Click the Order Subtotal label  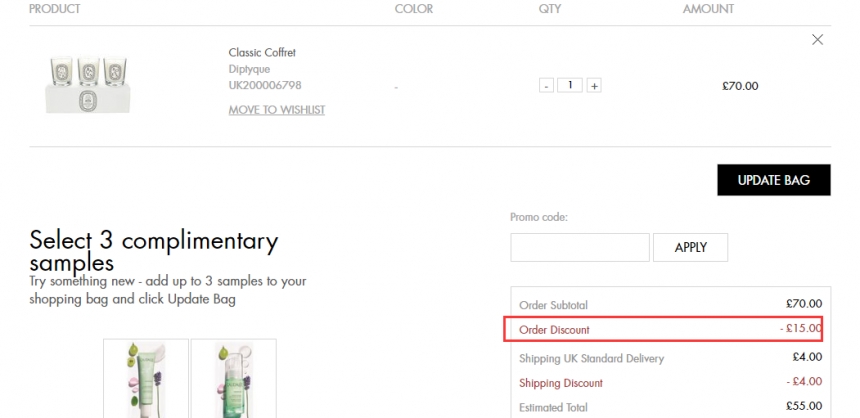(553, 304)
